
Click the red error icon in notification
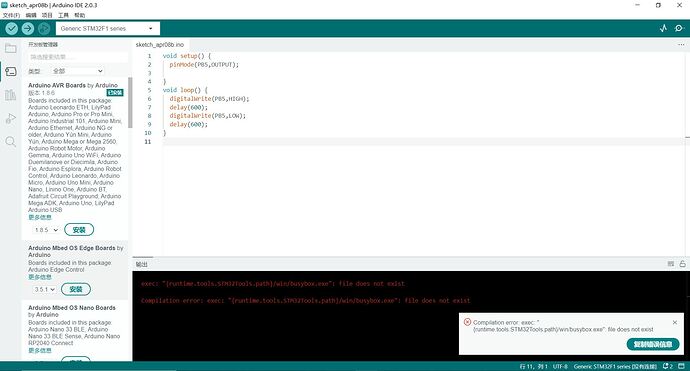[x=467, y=322]
